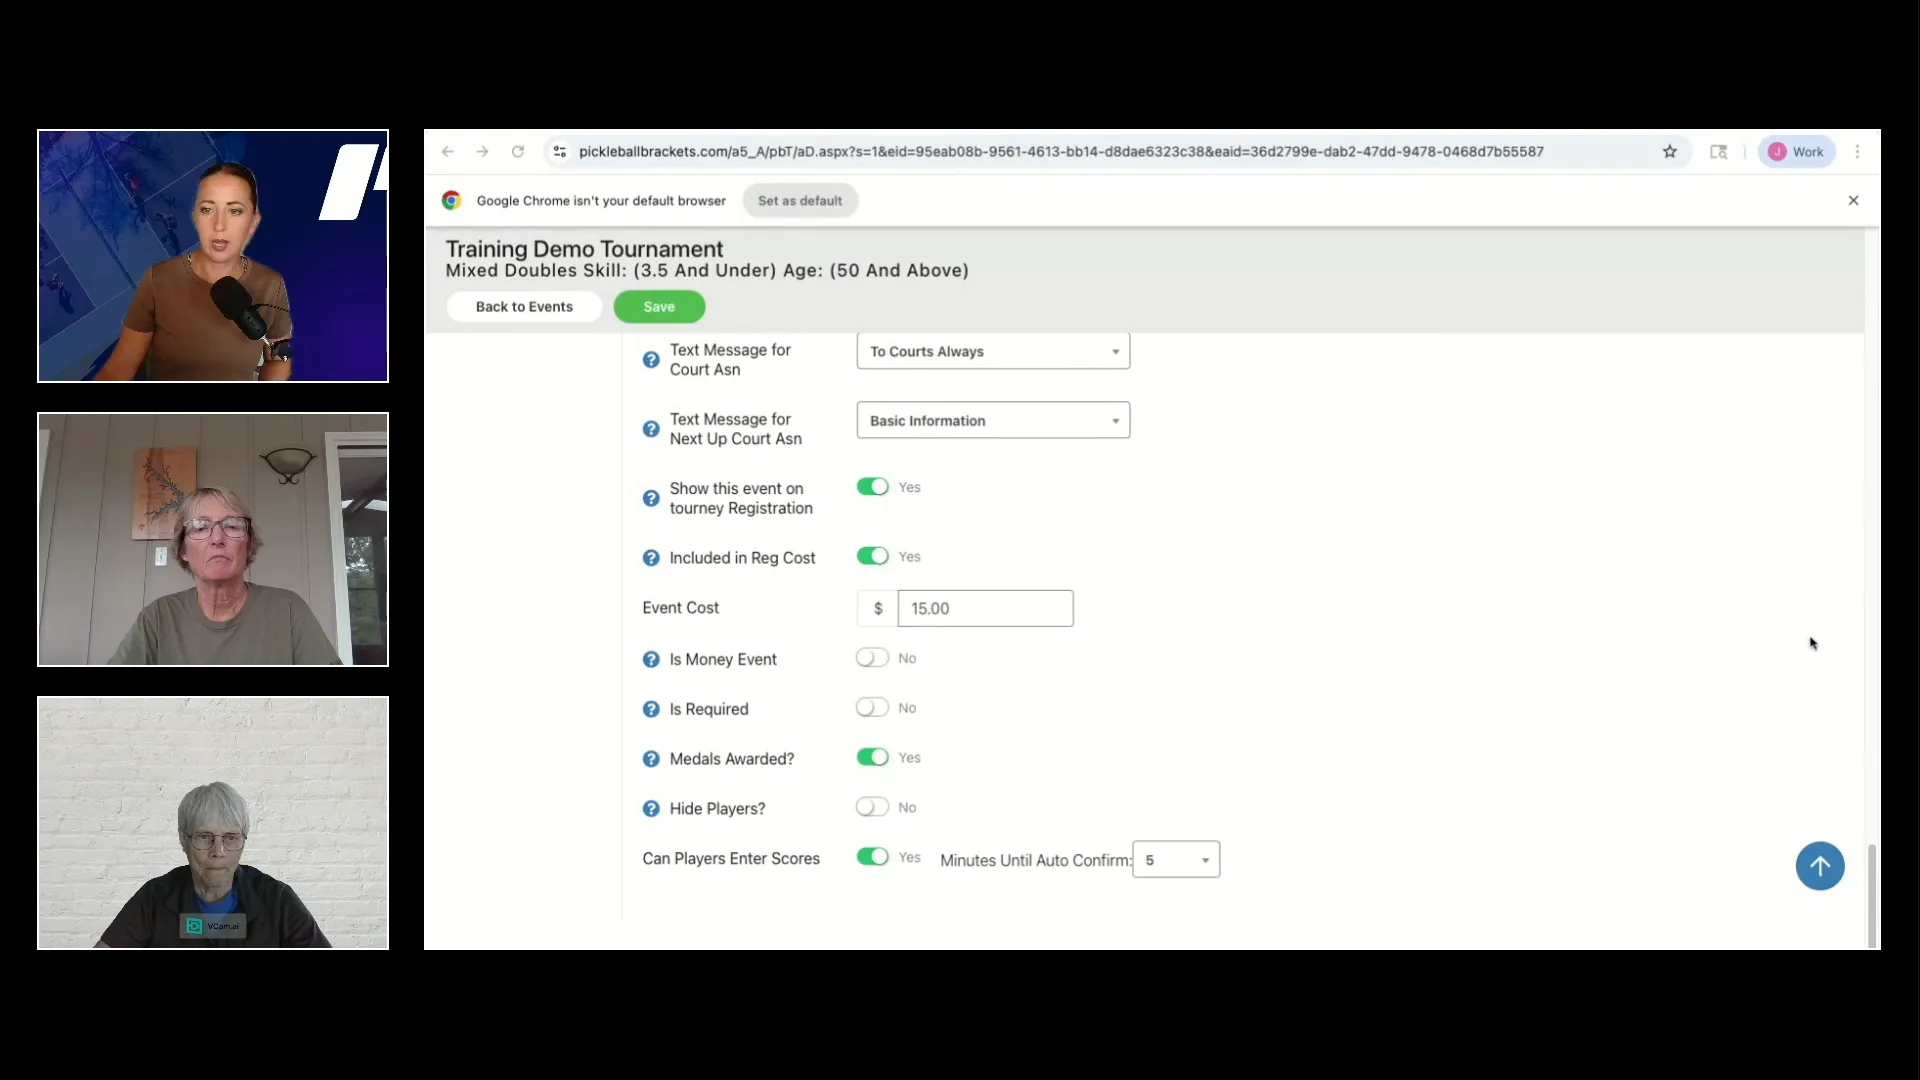Click the Event Cost input field
The height and width of the screenshot is (1080, 1920).
[985, 608]
